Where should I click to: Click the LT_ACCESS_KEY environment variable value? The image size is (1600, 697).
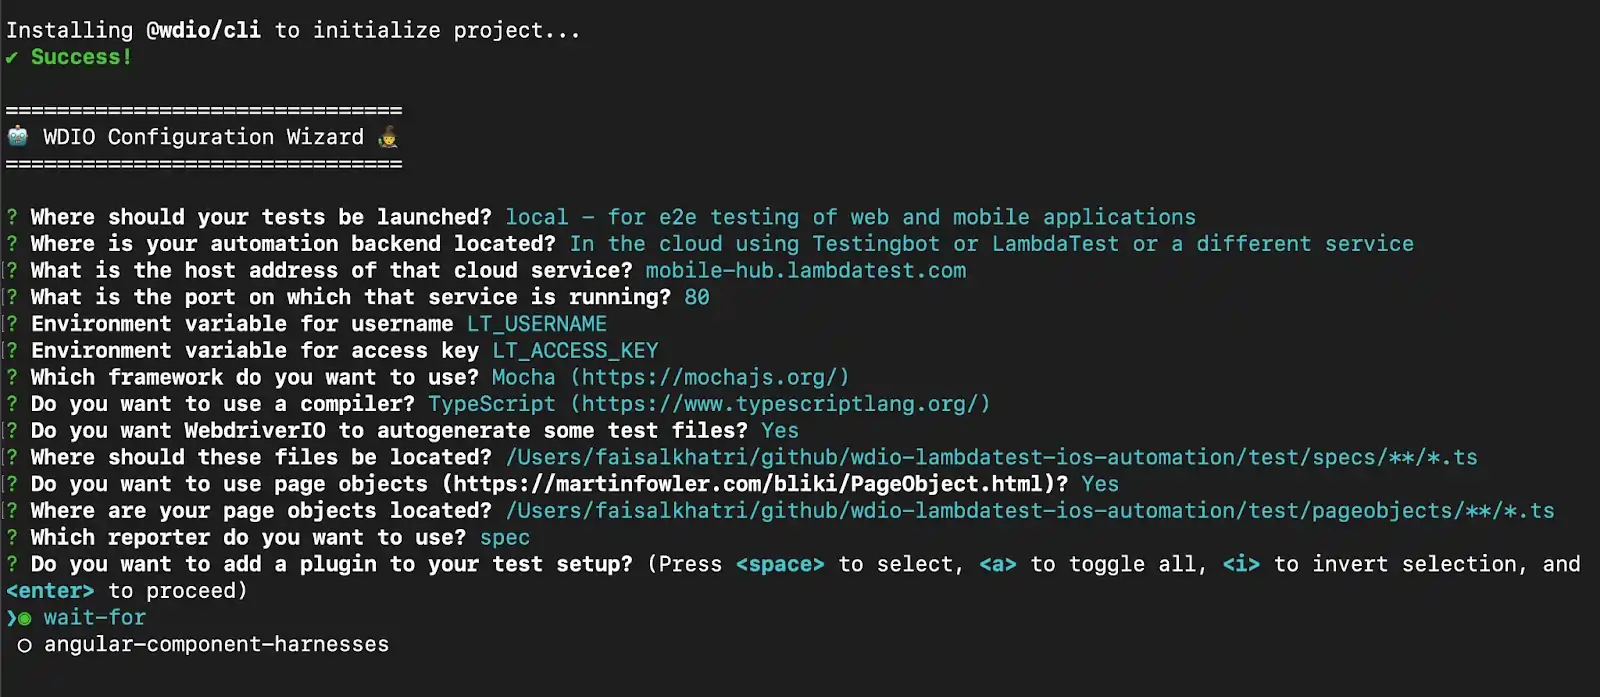click(575, 351)
